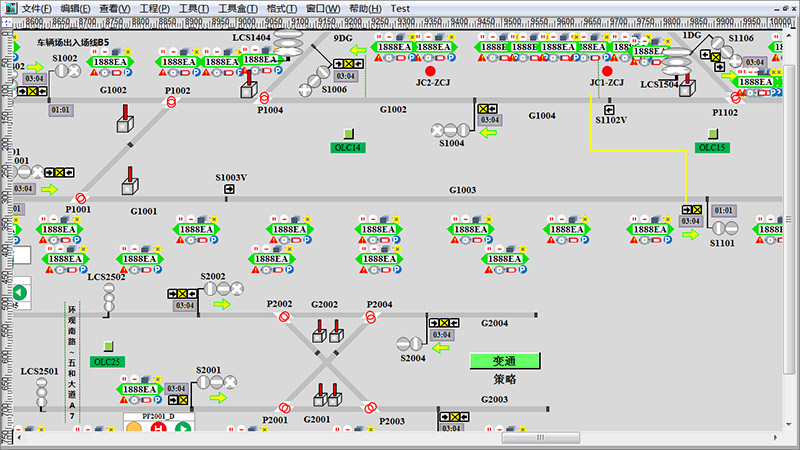The image size is (800, 450).
Task: Open the 文件(F) menu
Action: coord(36,8)
